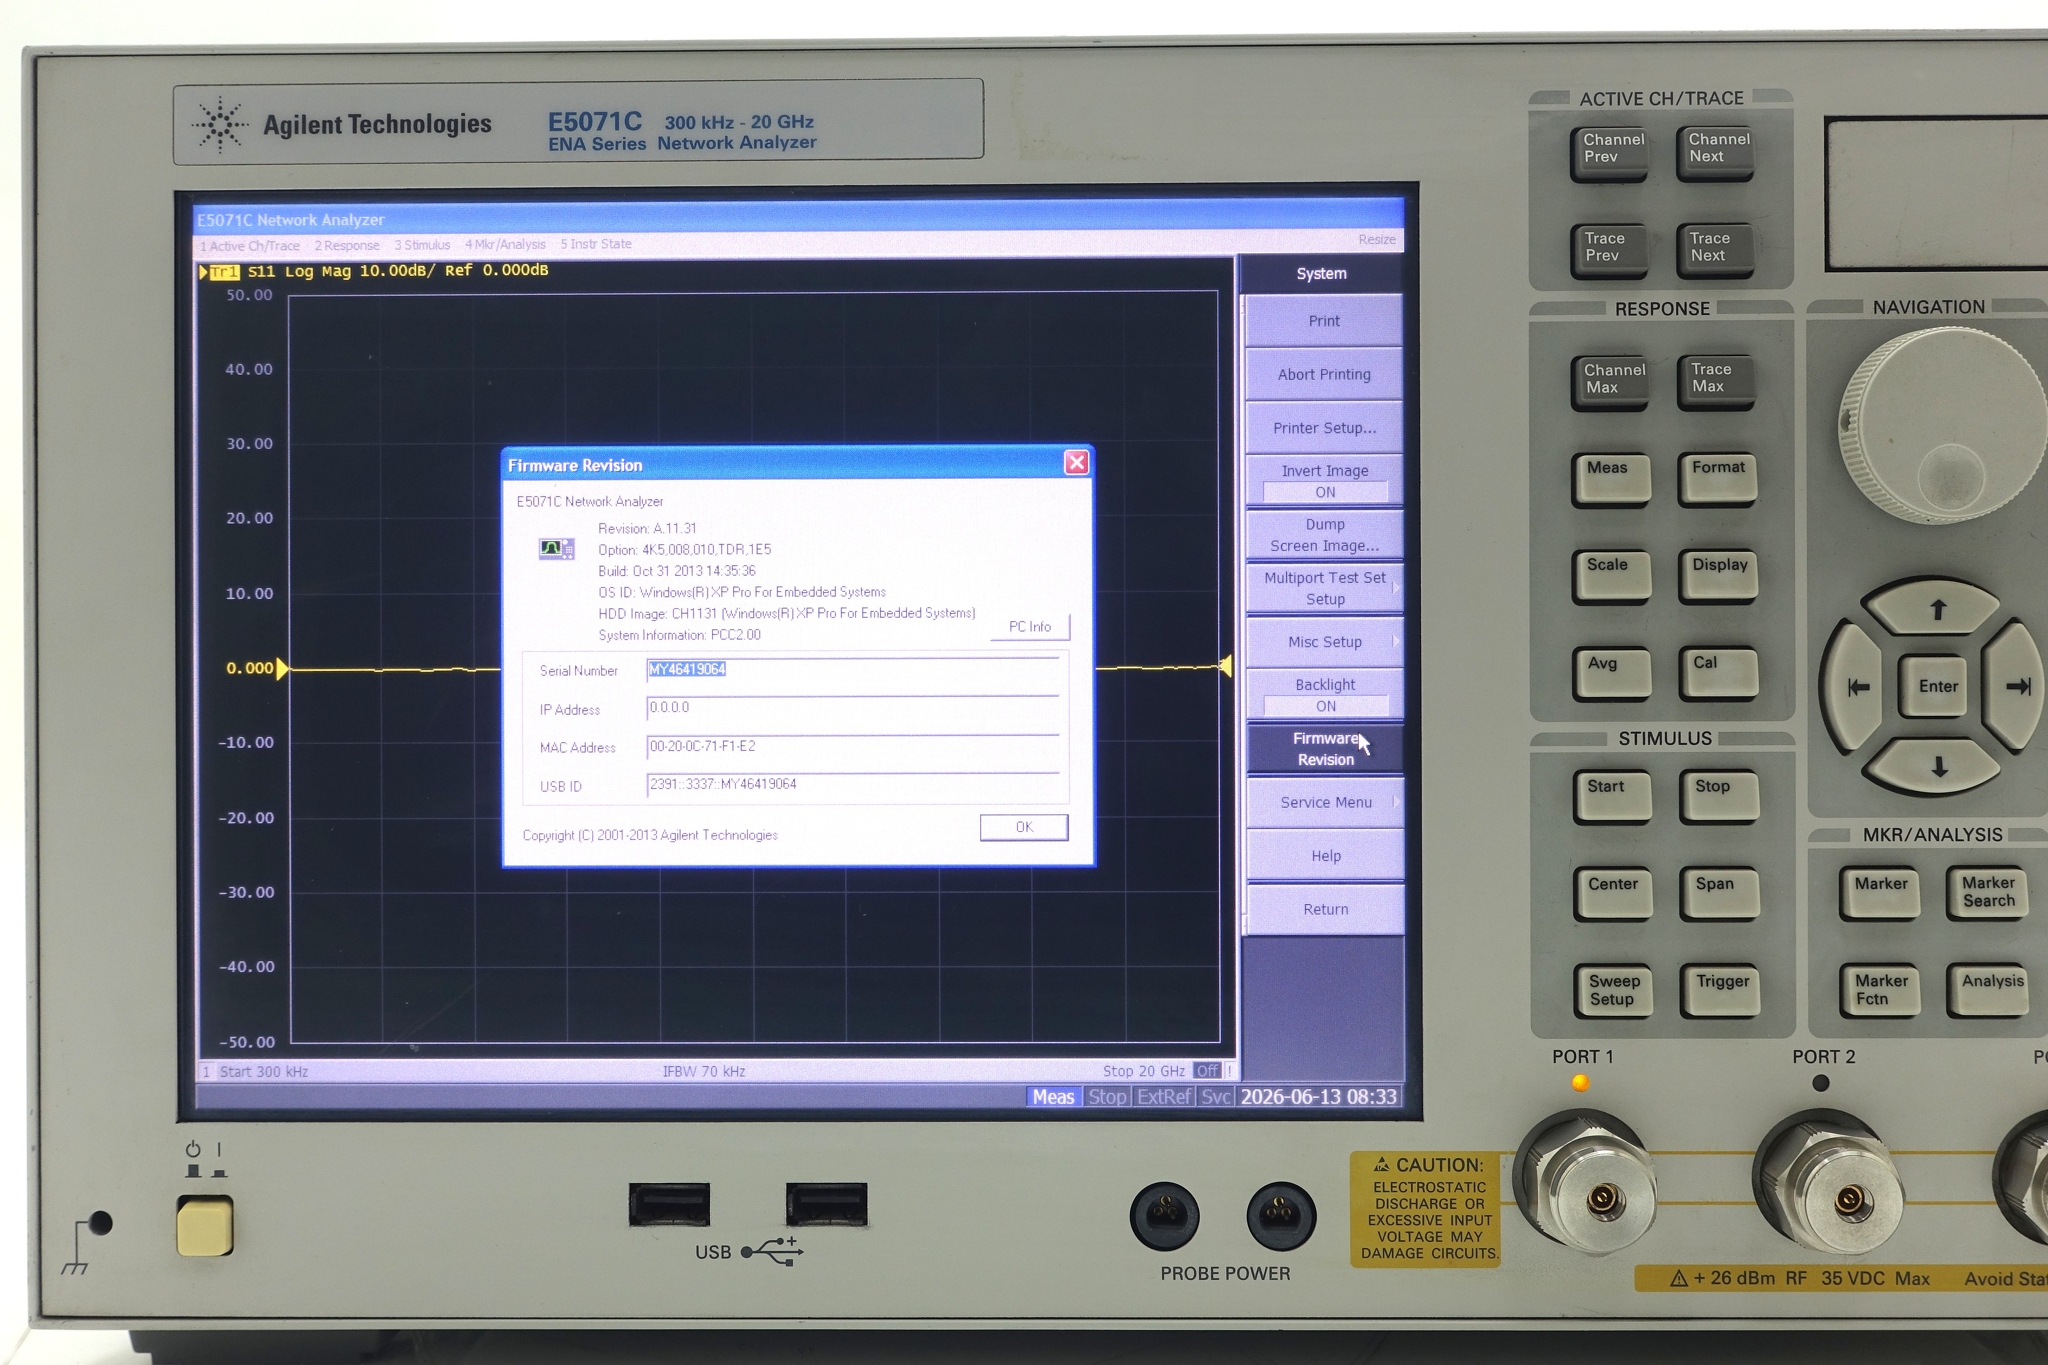Click the IFBW 70 kHz readout

[x=704, y=1071]
